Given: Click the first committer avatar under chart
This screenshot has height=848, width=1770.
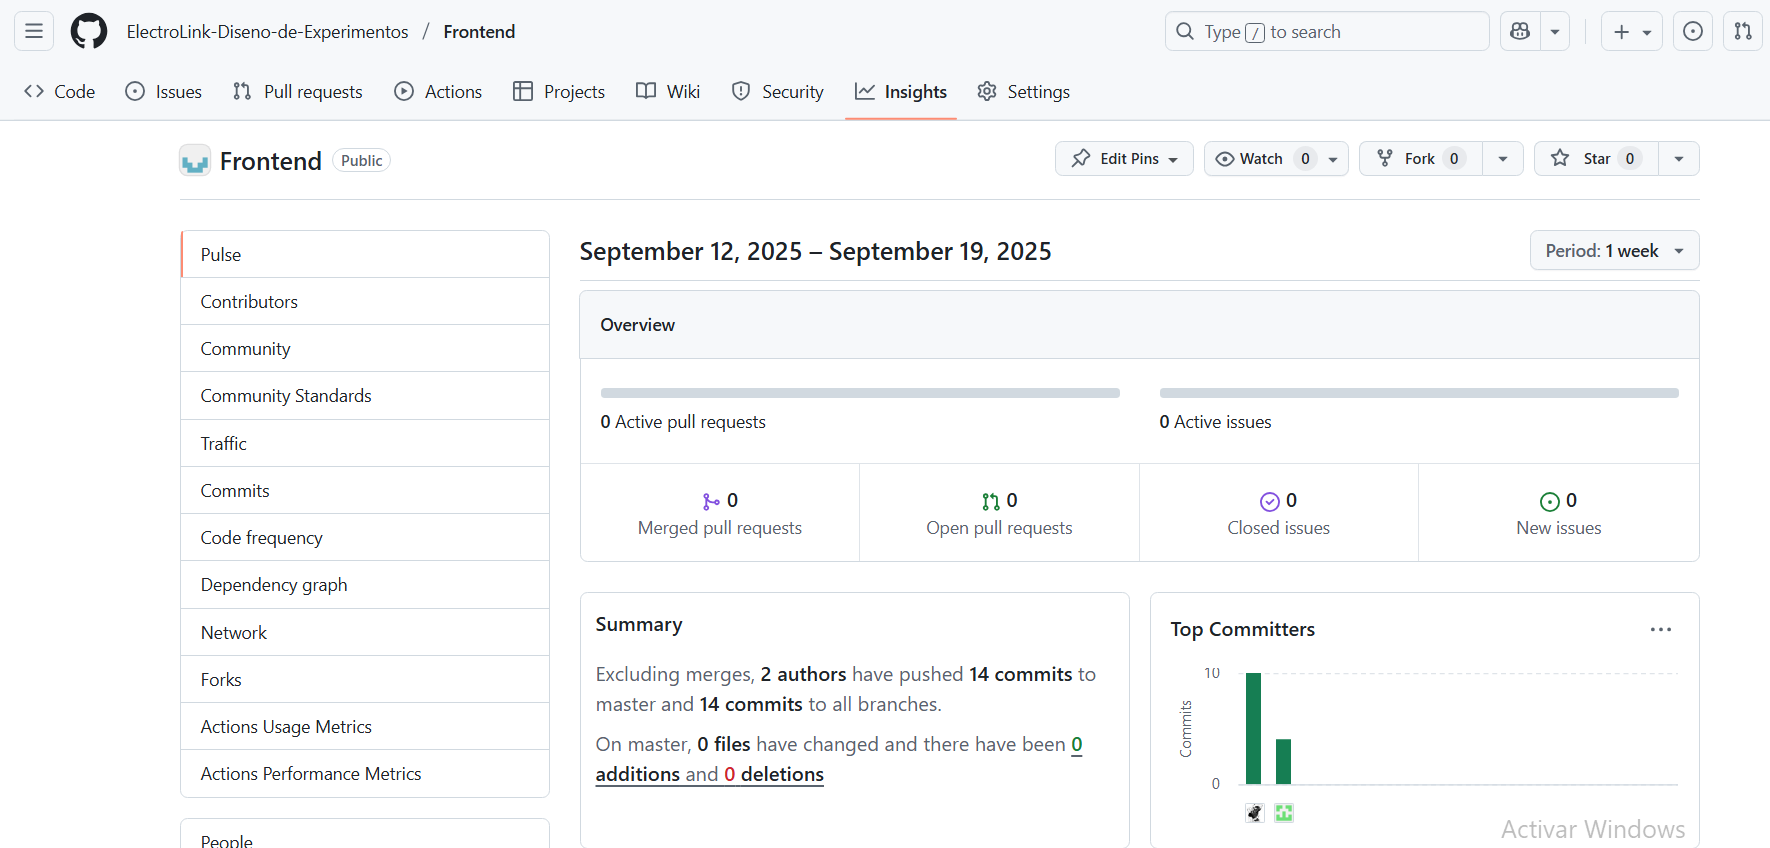Looking at the screenshot, I should click(1255, 813).
